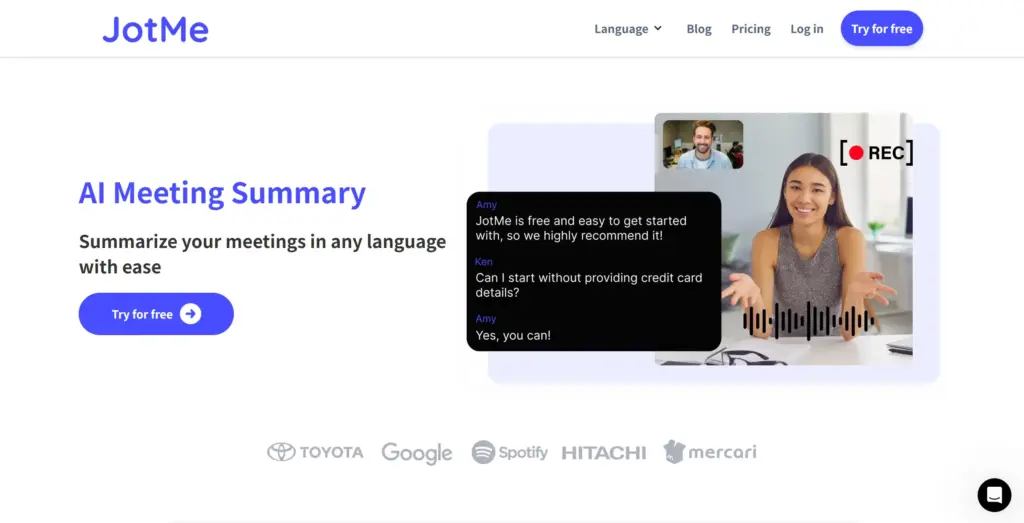Viewport: 1024px width, 523px height.
Task: Go to the Pricing page
Action: pyautogui.click(x=750, y=29)
